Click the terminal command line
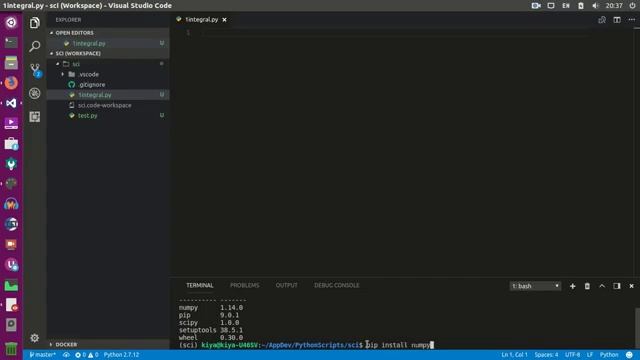Screen dimensions: 640x360 coord(306,345)
